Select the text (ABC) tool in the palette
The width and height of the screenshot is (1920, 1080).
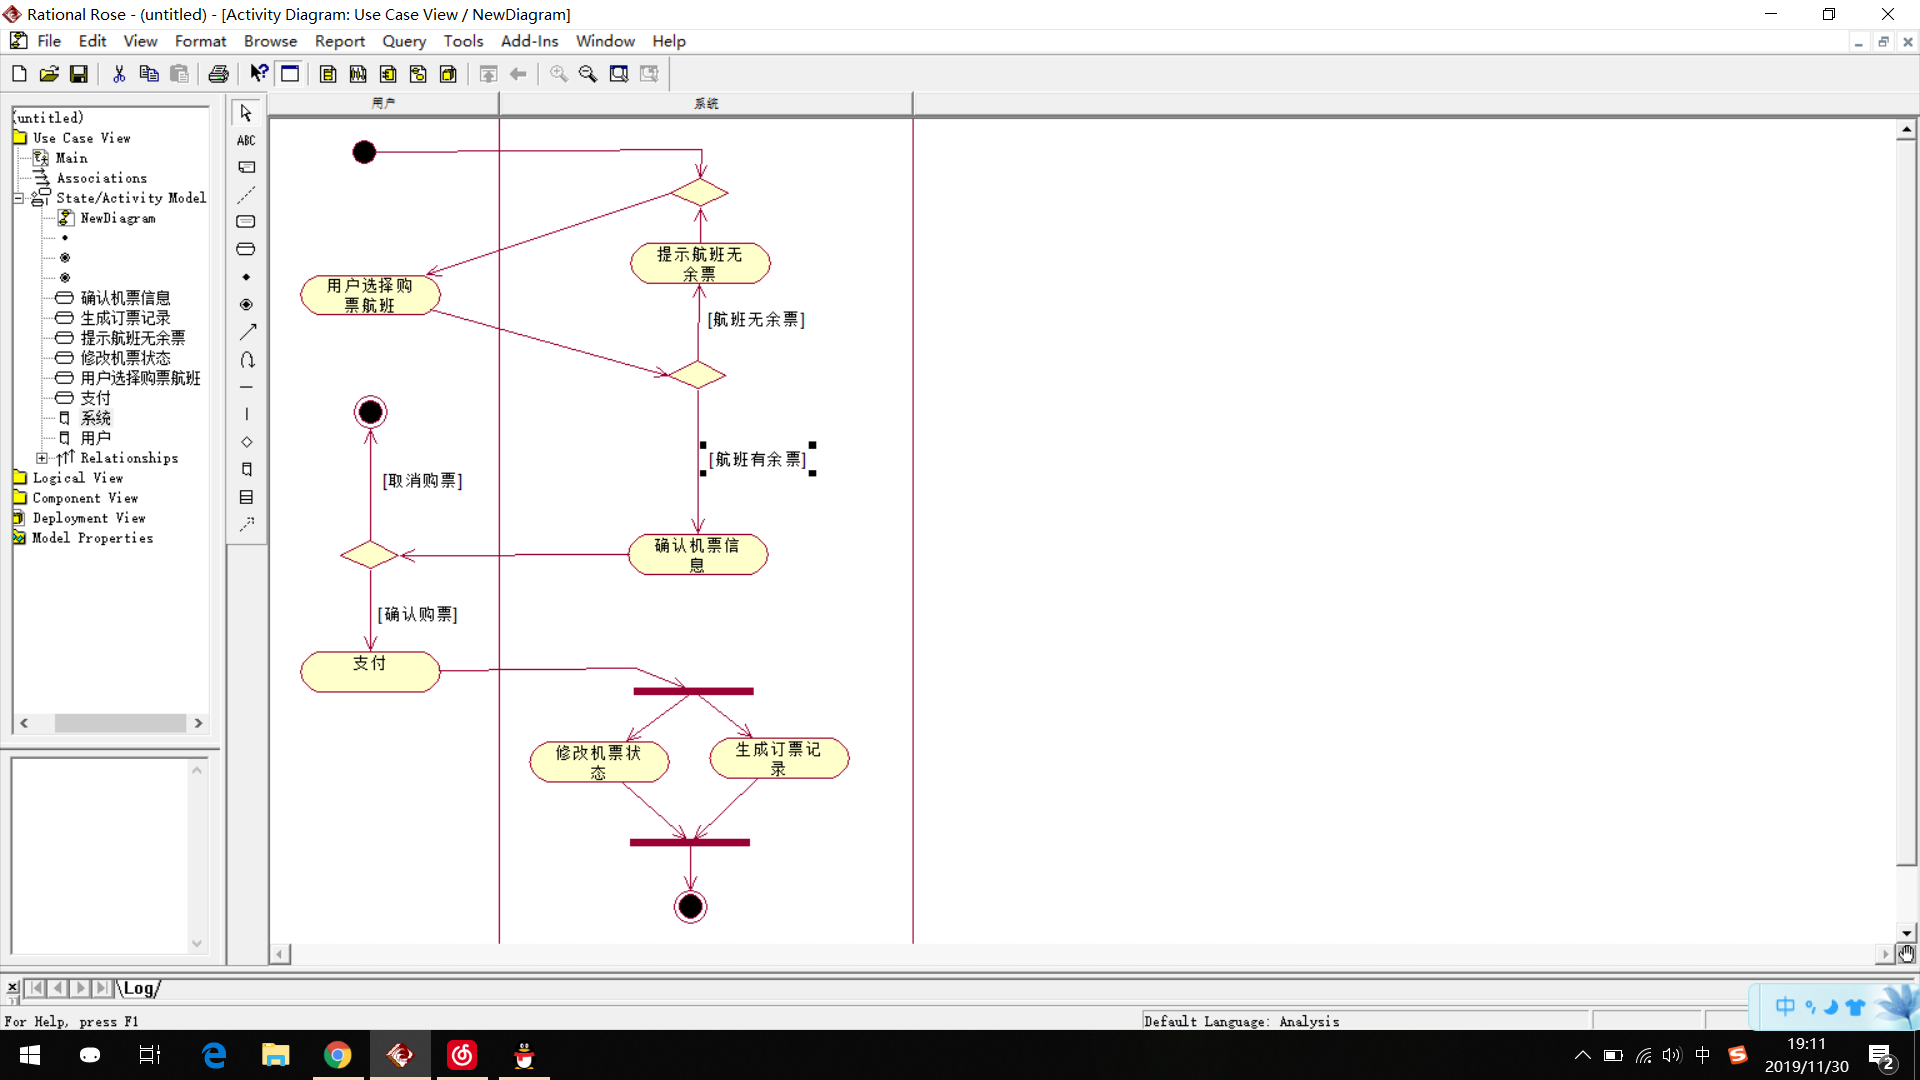coord(246,140)
